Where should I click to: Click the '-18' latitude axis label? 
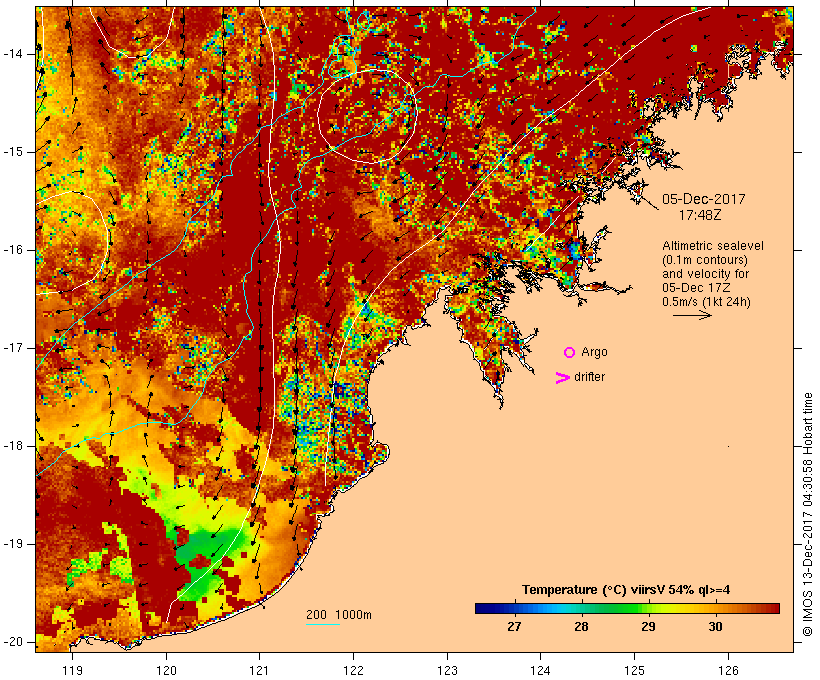tap(13, 446)
